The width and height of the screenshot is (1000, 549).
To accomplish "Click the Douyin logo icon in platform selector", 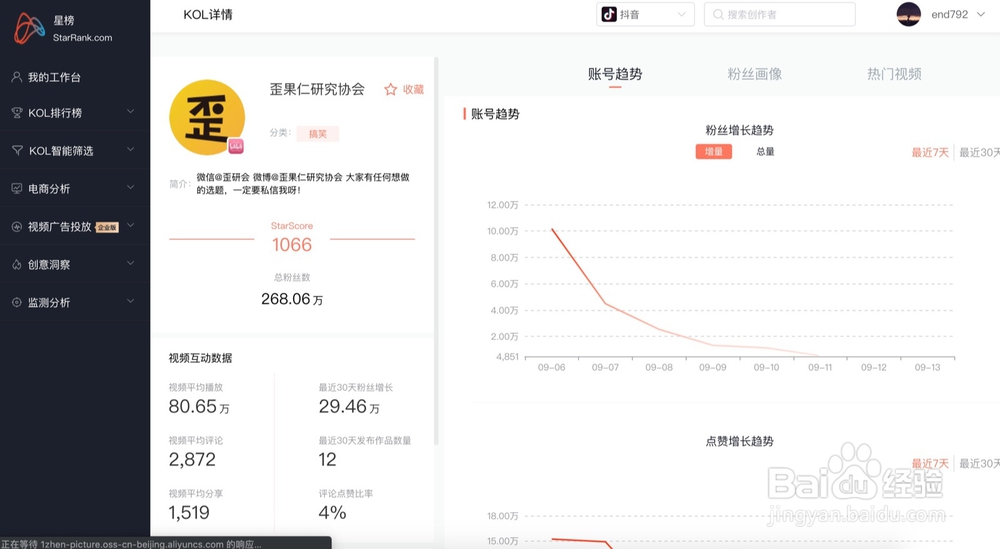I will click(609, 14).
